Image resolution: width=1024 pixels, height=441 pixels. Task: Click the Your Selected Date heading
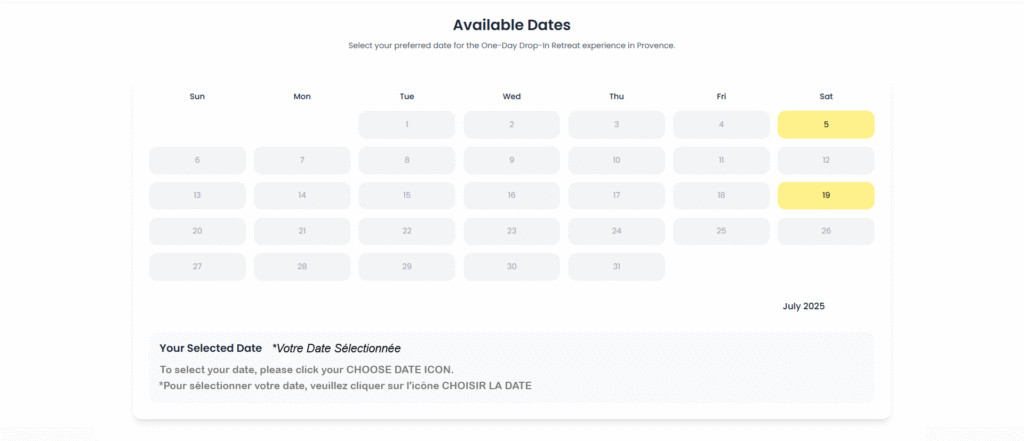[x=210, y=348]
